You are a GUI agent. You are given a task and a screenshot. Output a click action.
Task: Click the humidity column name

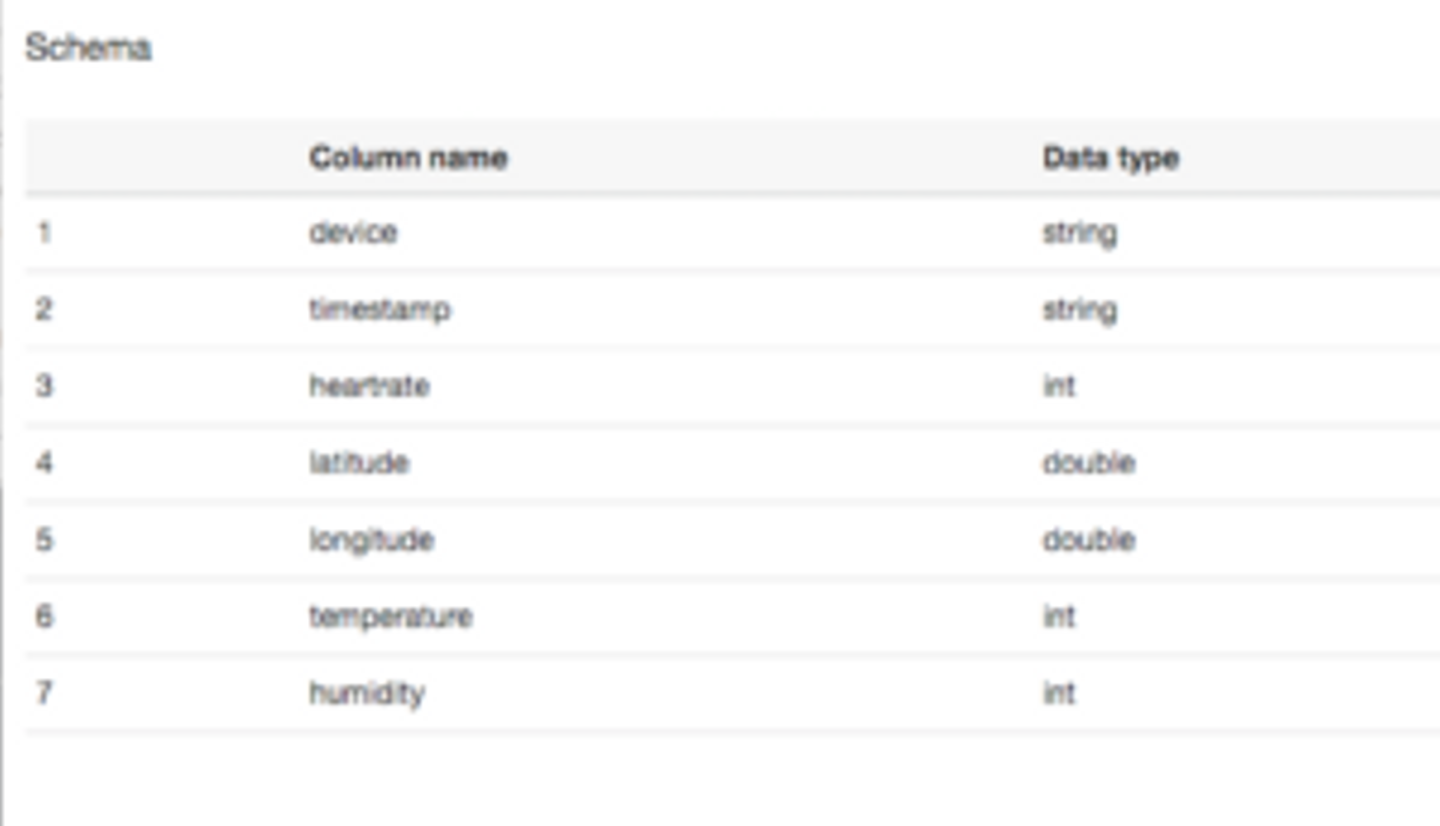[x=367, y=693]
